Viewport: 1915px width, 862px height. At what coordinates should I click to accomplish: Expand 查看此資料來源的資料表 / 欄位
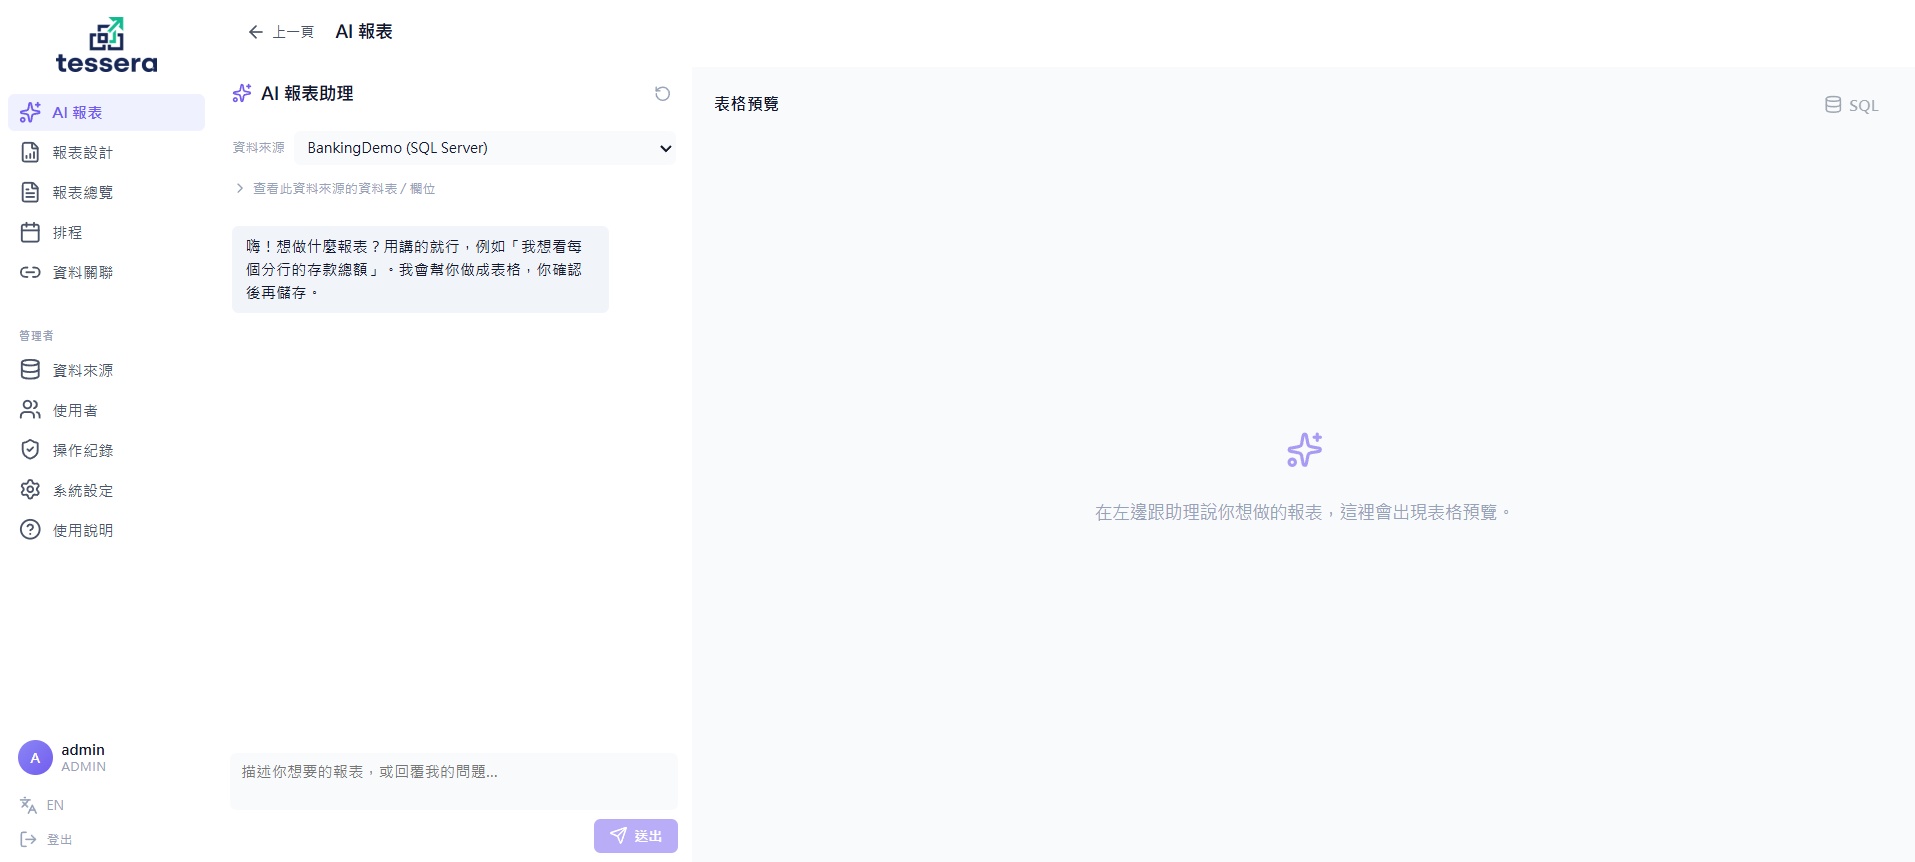point(335,188)
